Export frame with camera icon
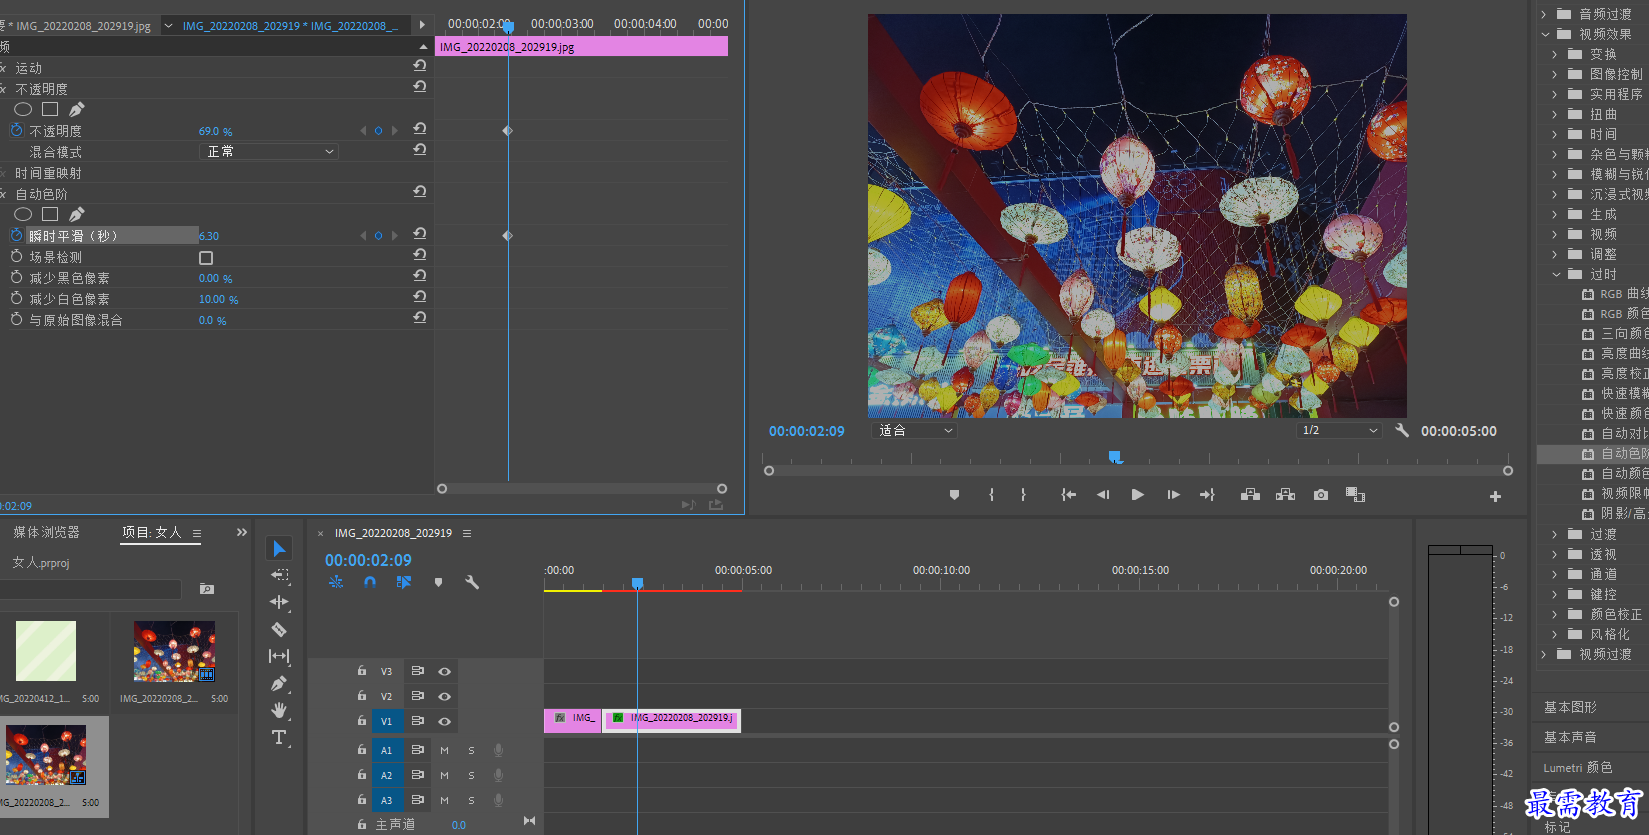The width and height of the screenshot is (1649, 835). click(1321, 495)
